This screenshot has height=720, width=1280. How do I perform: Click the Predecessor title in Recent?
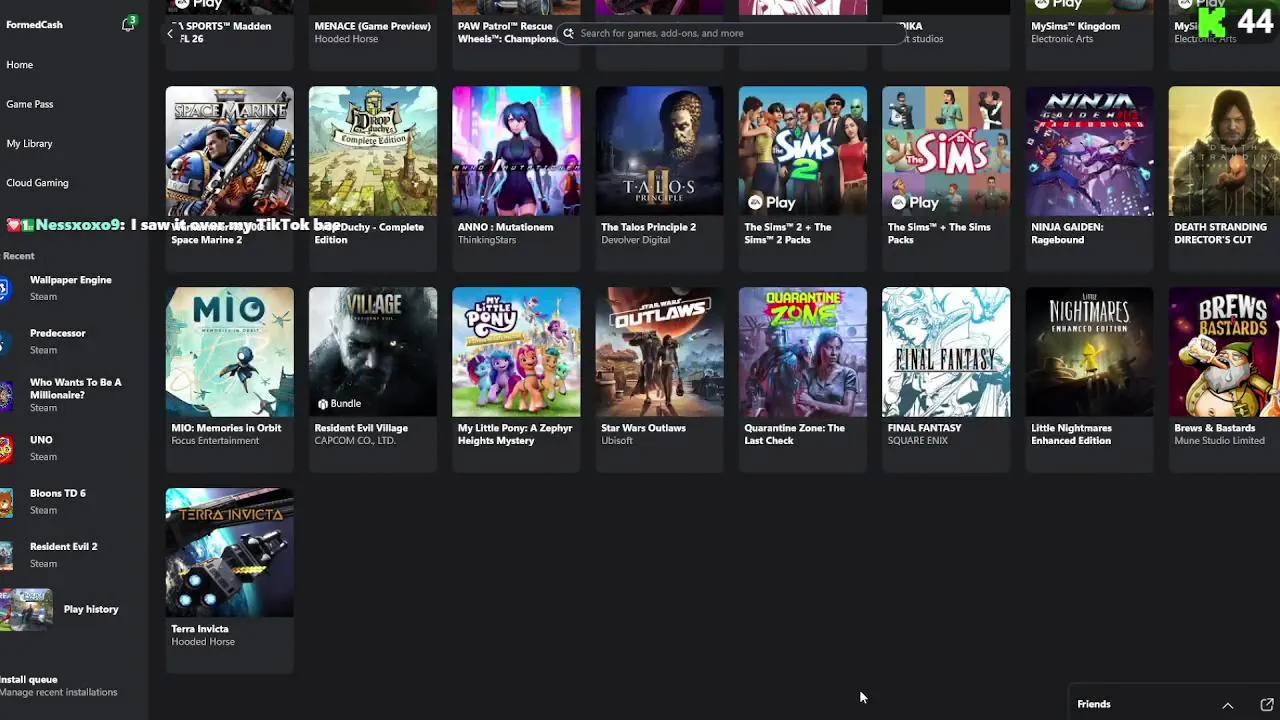[x=58, y=333]
